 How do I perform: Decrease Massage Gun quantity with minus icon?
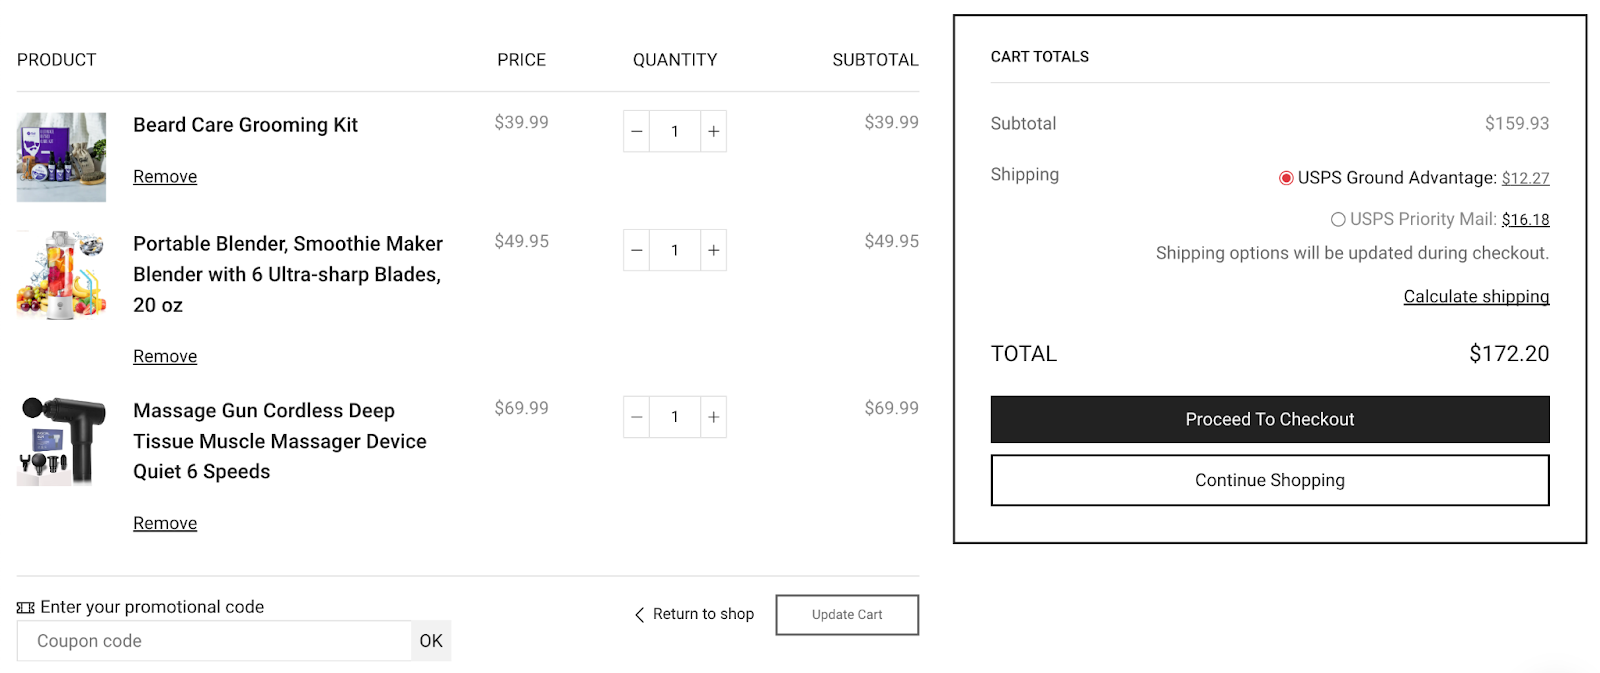(x=636, y=417)
